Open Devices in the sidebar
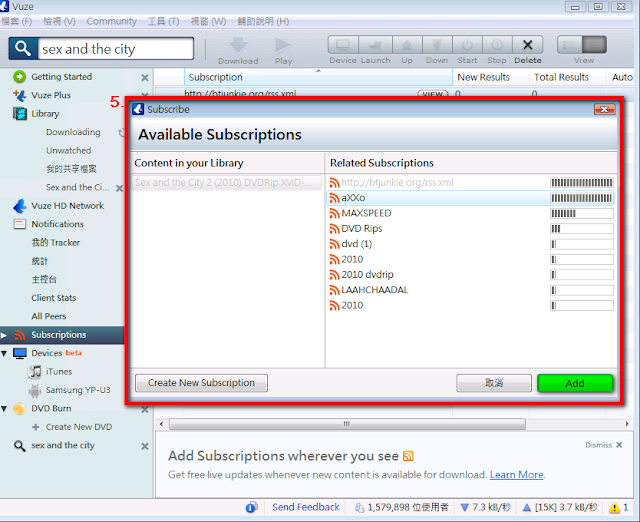This screenshot has height=522, width=640. tap(47, 353)
